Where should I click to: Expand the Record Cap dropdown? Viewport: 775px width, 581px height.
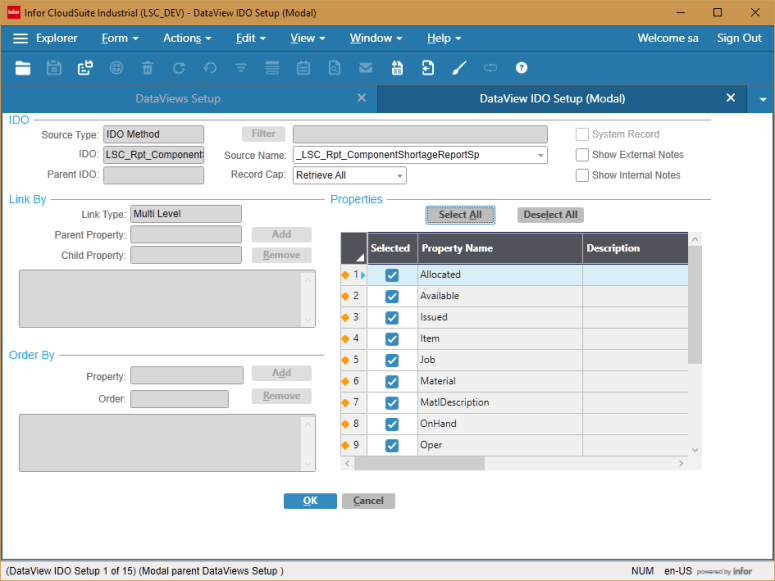click(x=399, y=176)
